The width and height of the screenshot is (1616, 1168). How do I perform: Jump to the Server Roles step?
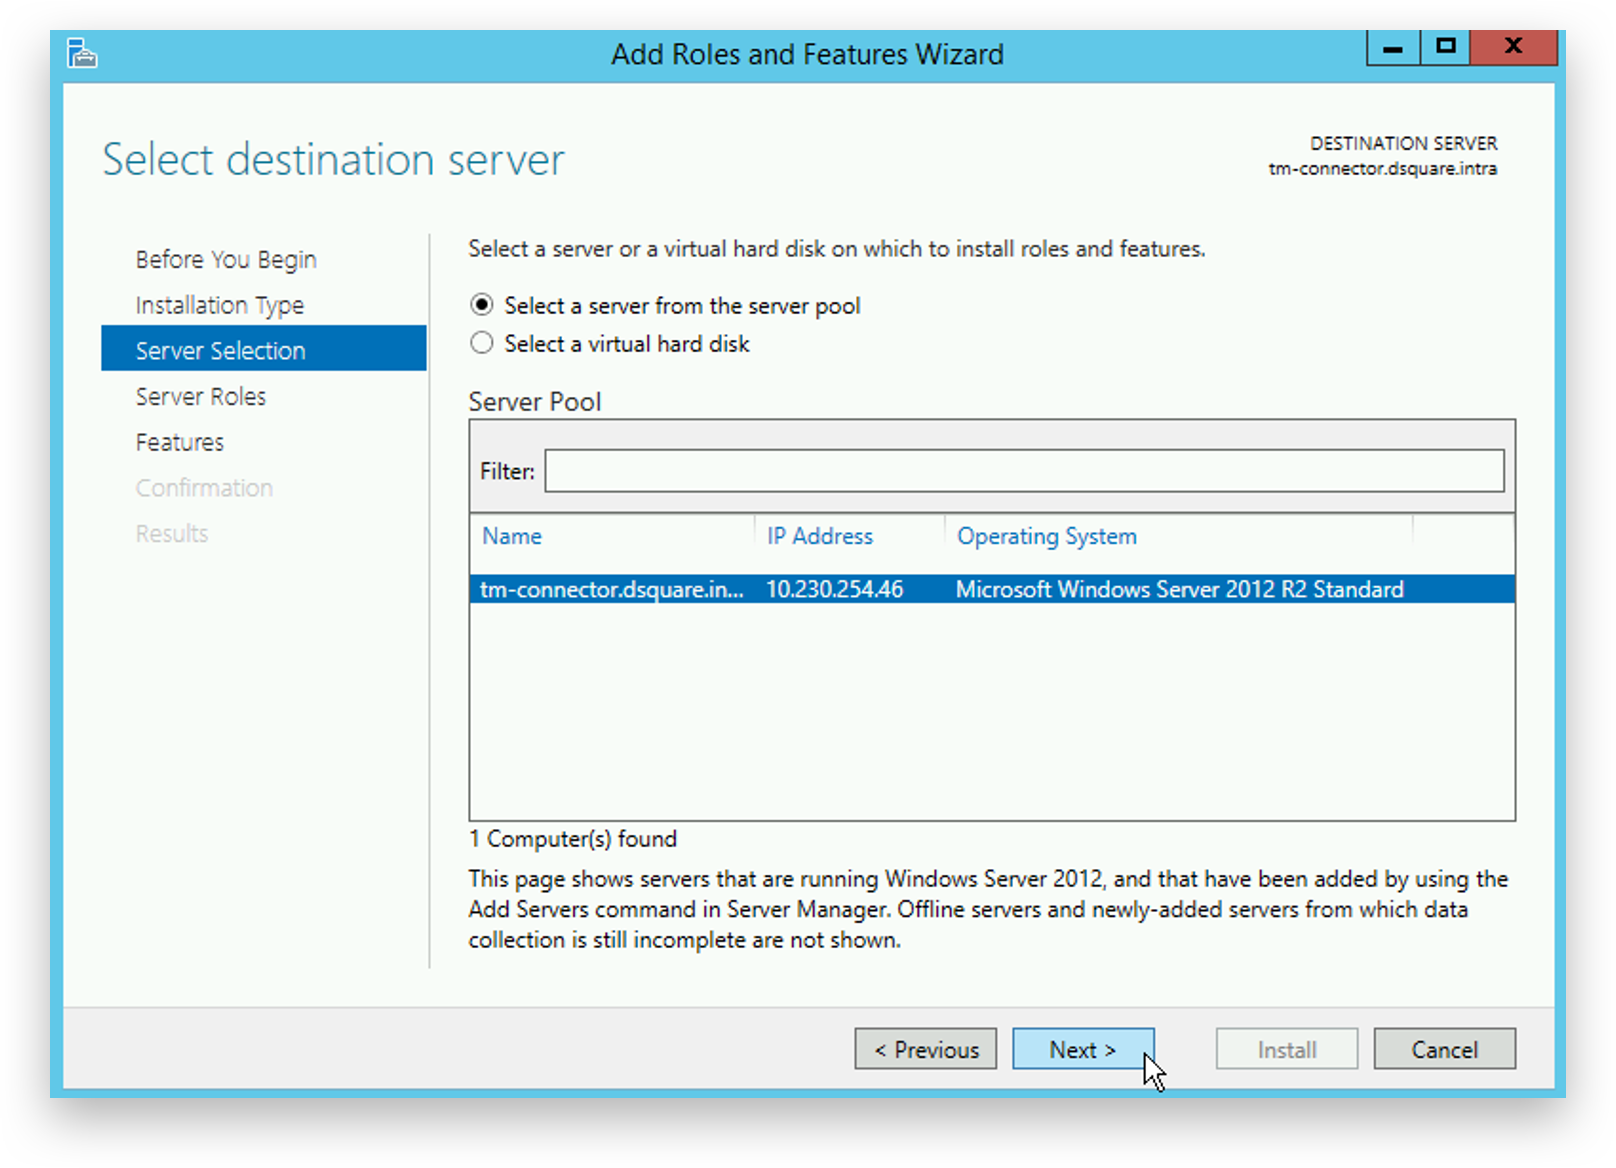tap(201, 397)
